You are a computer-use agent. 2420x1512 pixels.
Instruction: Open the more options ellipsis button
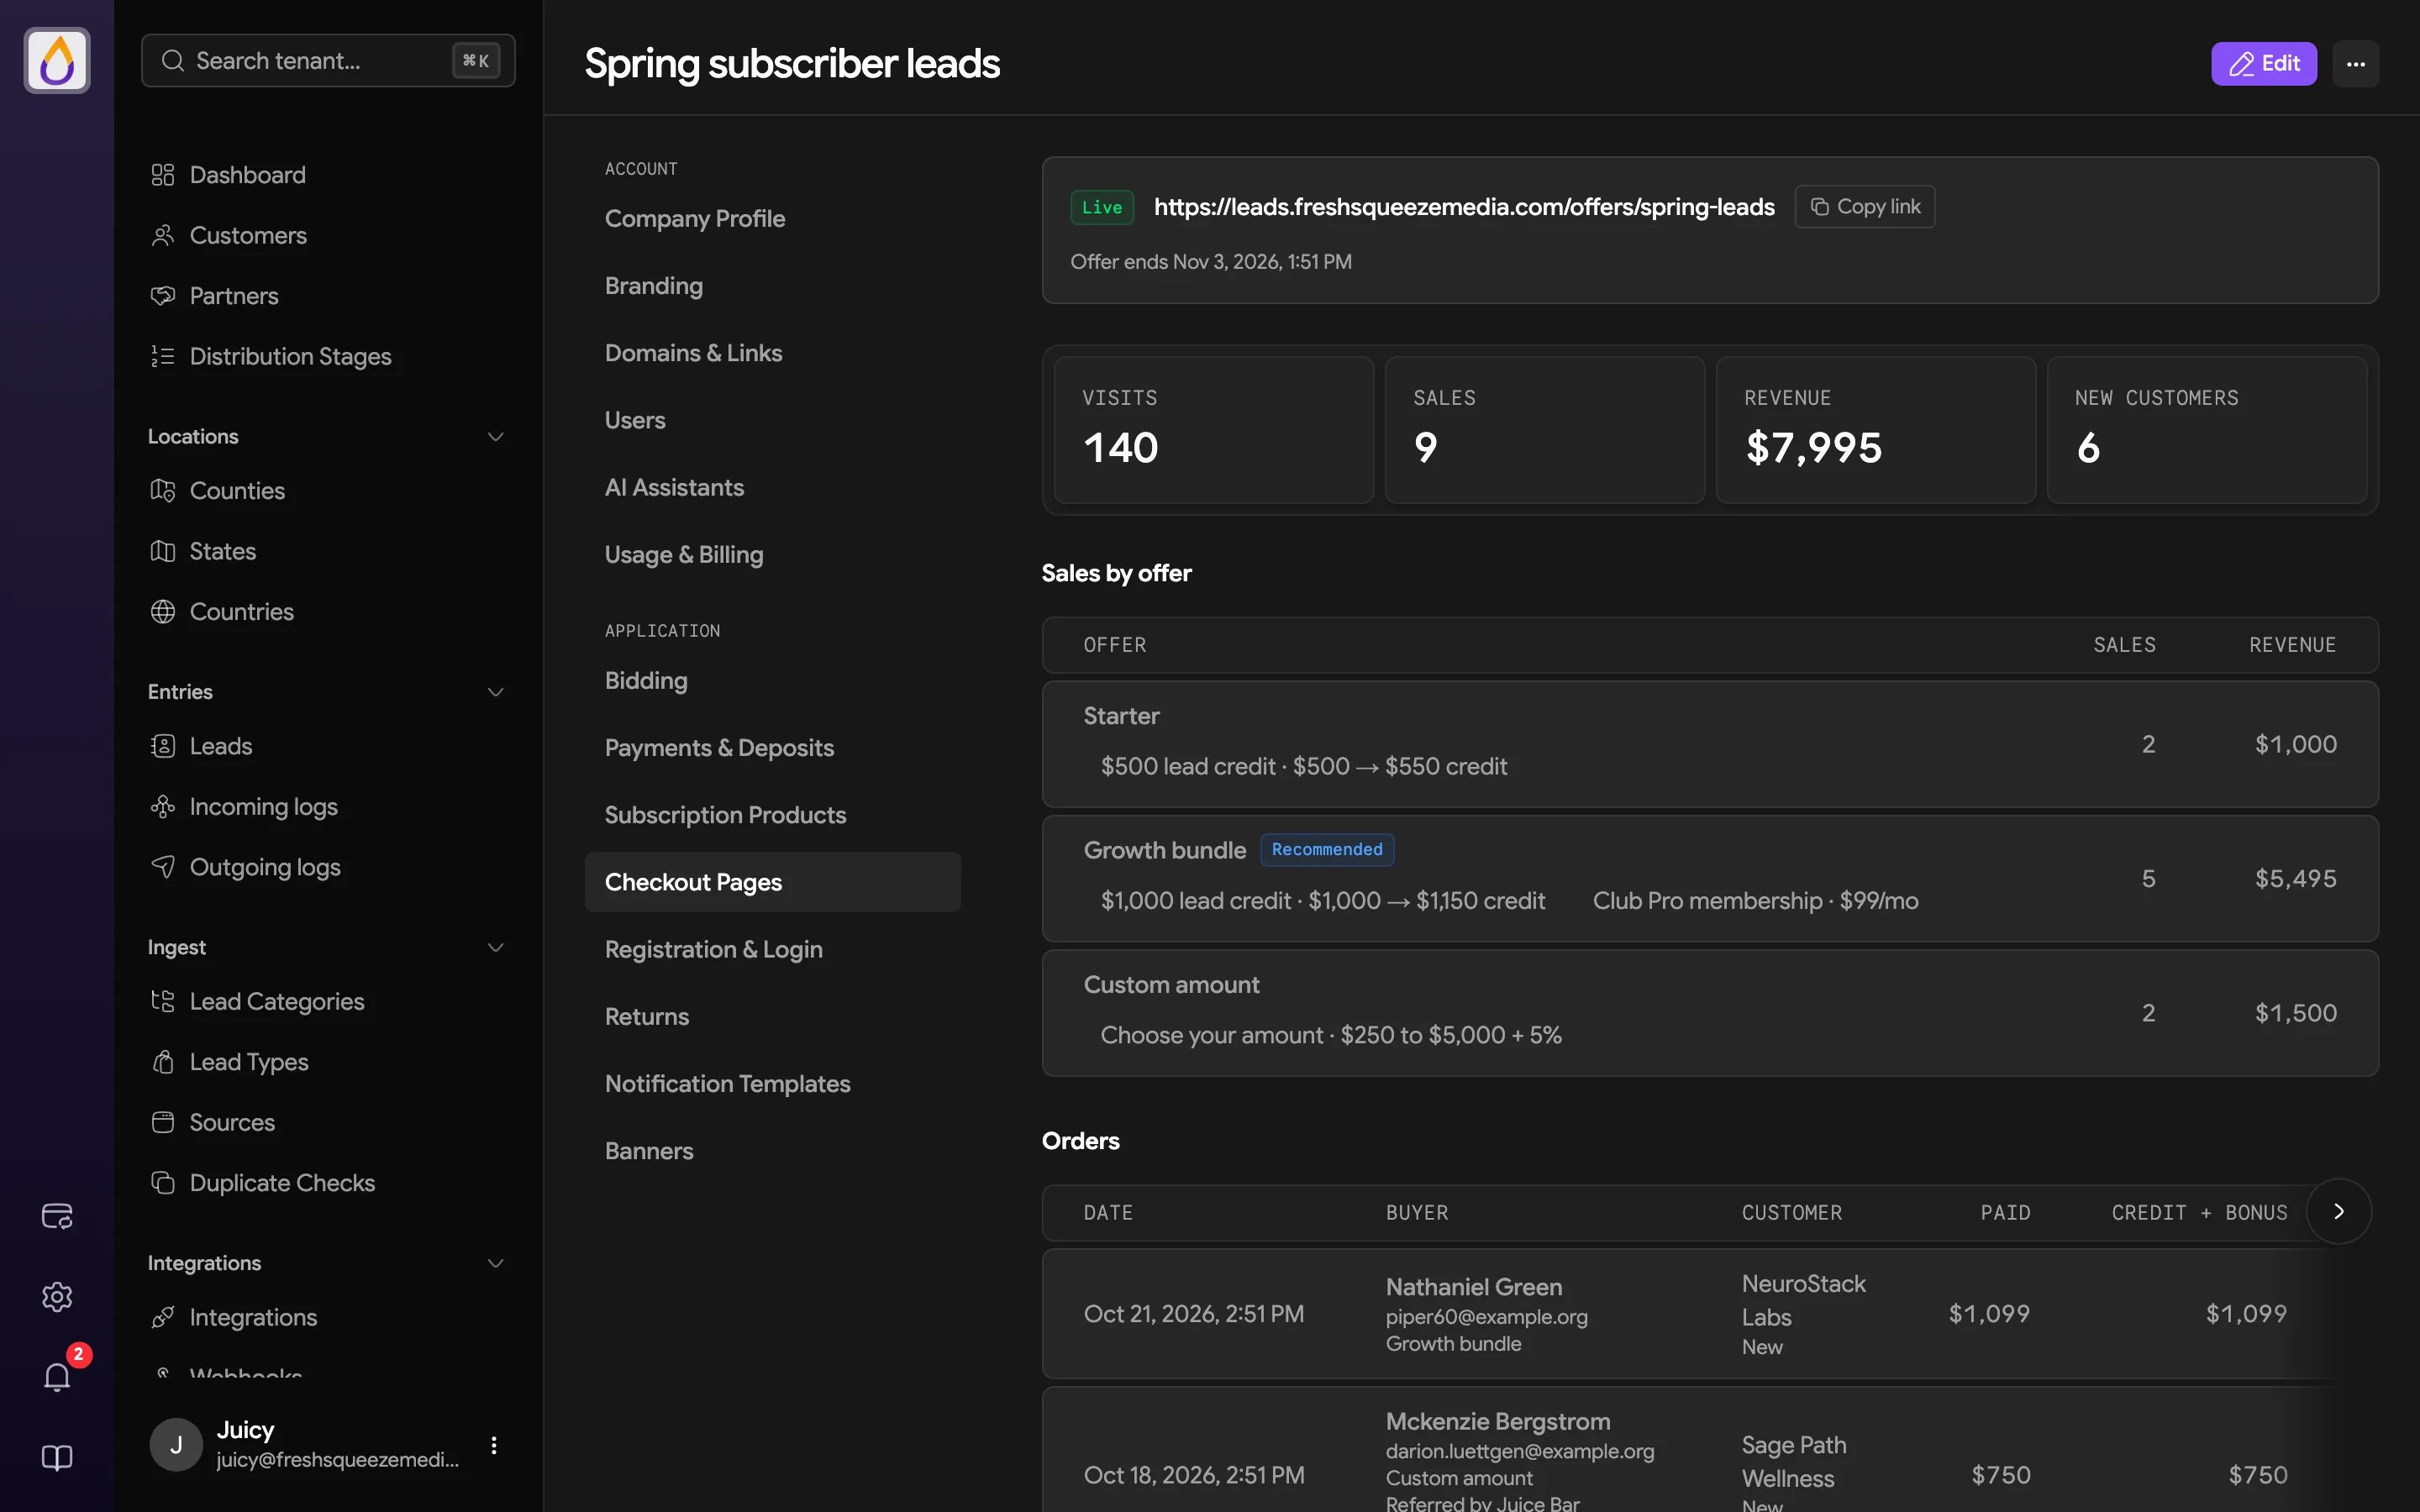click(x=2355, y=64)
